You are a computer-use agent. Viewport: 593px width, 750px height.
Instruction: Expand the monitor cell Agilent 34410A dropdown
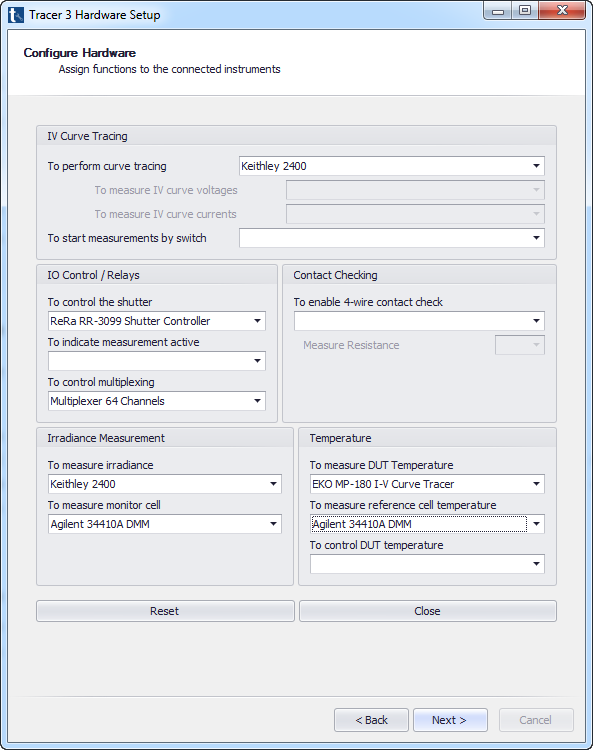(165, 524)
